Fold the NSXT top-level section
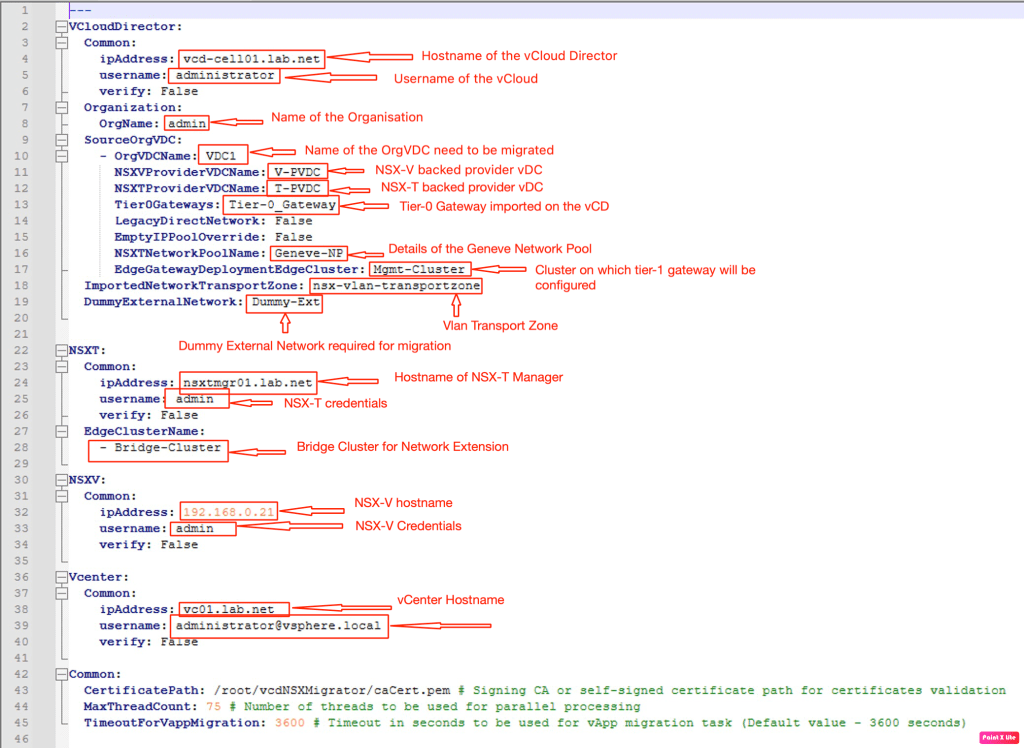The height and width of the screenshot is (748, 1024). click(x=62, y=351)
